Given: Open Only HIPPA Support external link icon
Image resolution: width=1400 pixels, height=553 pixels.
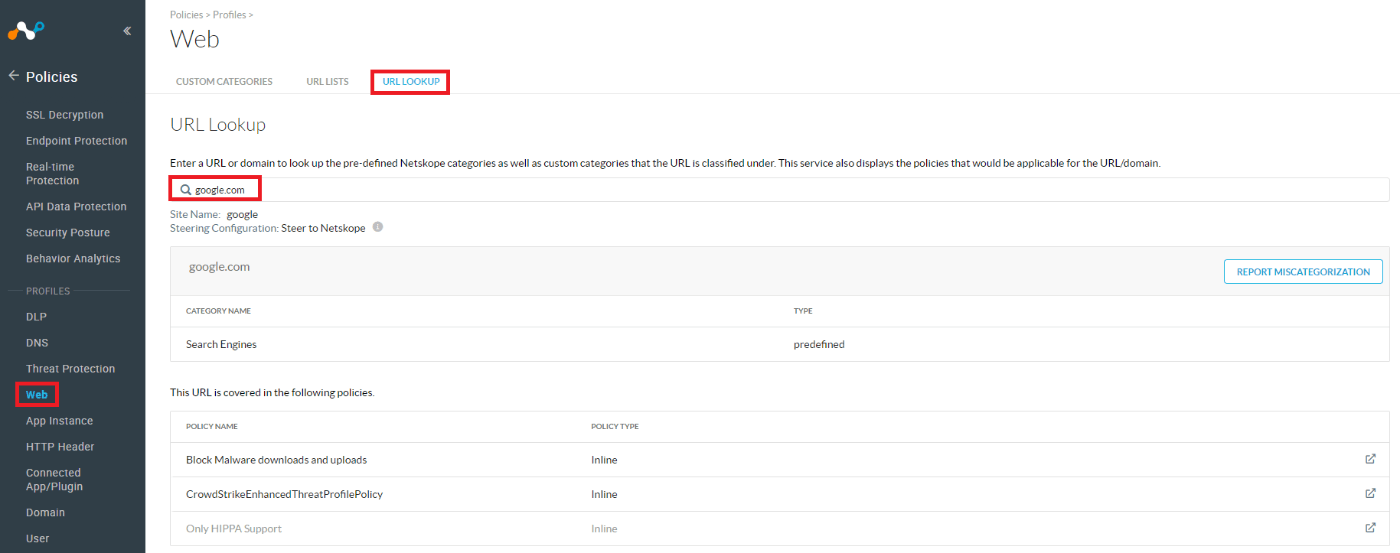Looking at the screenshot, I should click(x=1370, y=527).
